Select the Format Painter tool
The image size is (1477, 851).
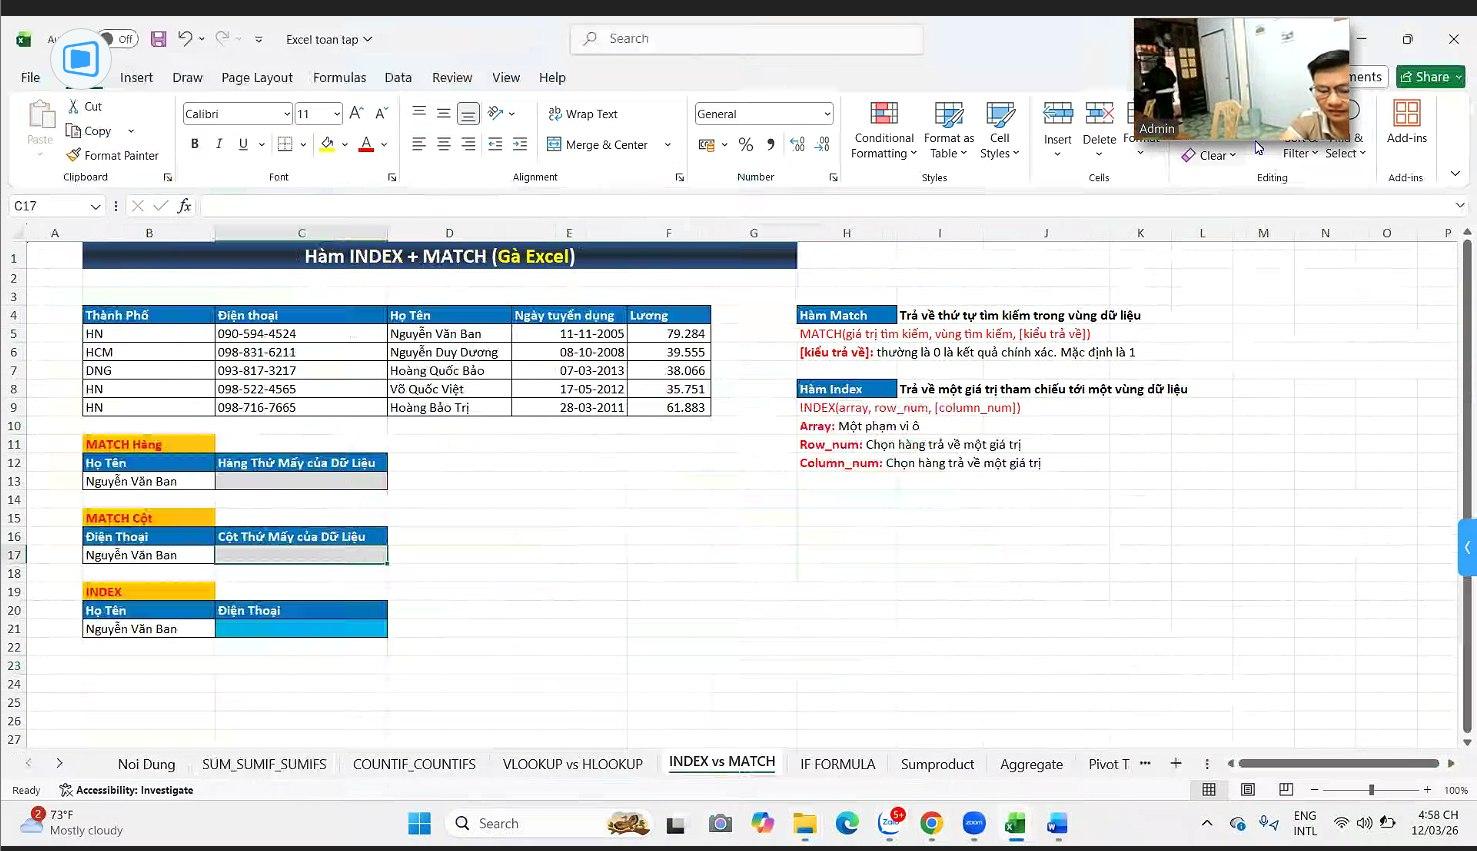112,155
